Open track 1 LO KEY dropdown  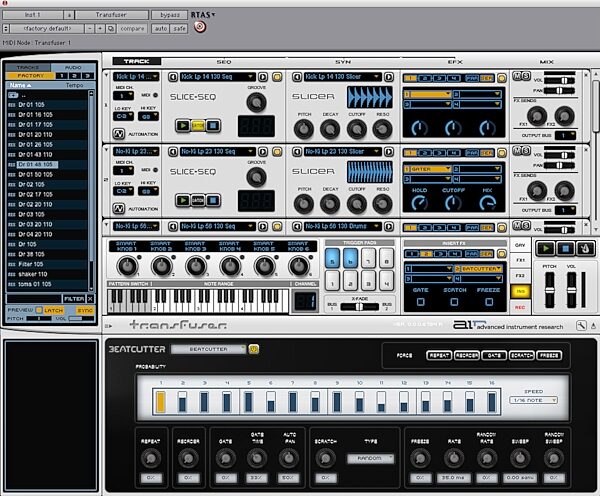click(123, 116)
